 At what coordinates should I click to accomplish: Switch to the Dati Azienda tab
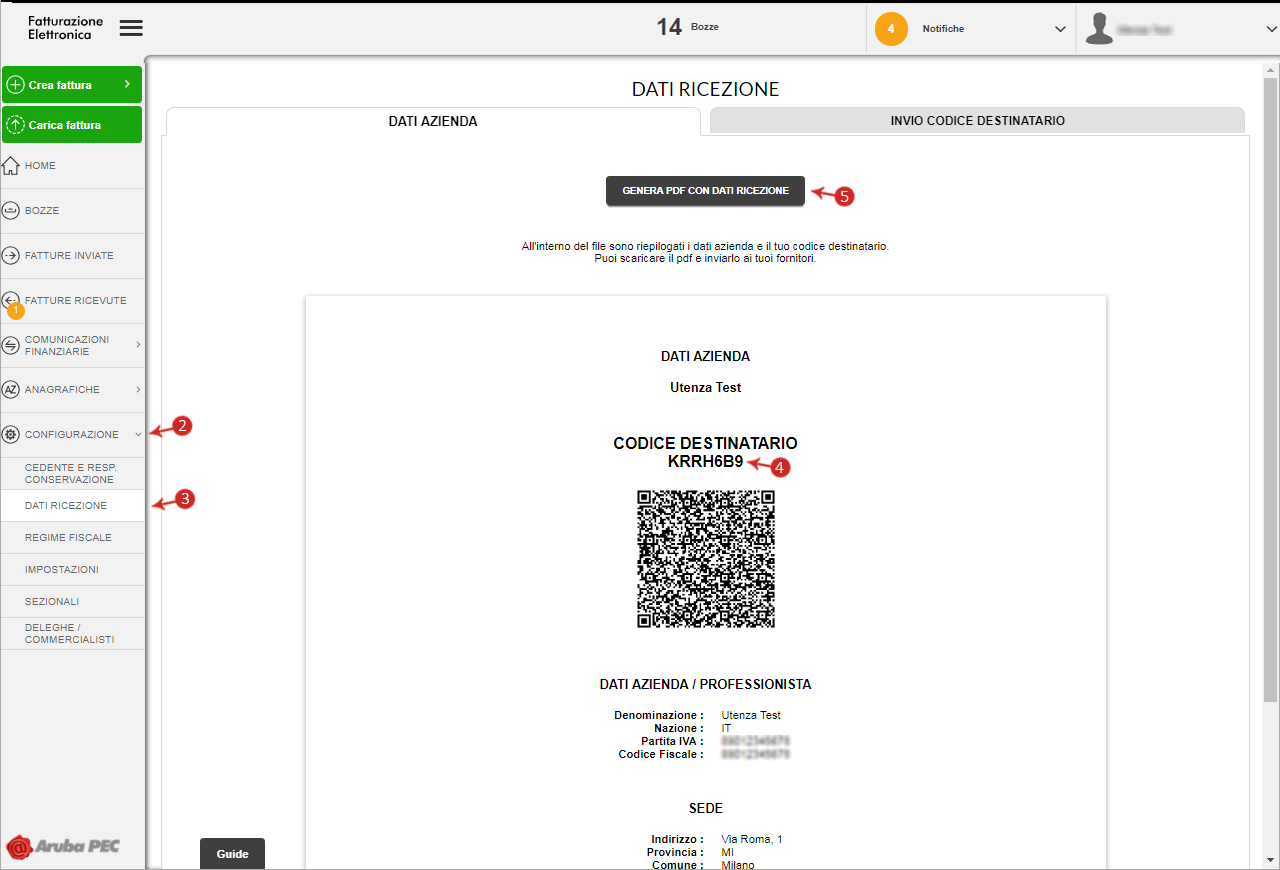[433, 121]
